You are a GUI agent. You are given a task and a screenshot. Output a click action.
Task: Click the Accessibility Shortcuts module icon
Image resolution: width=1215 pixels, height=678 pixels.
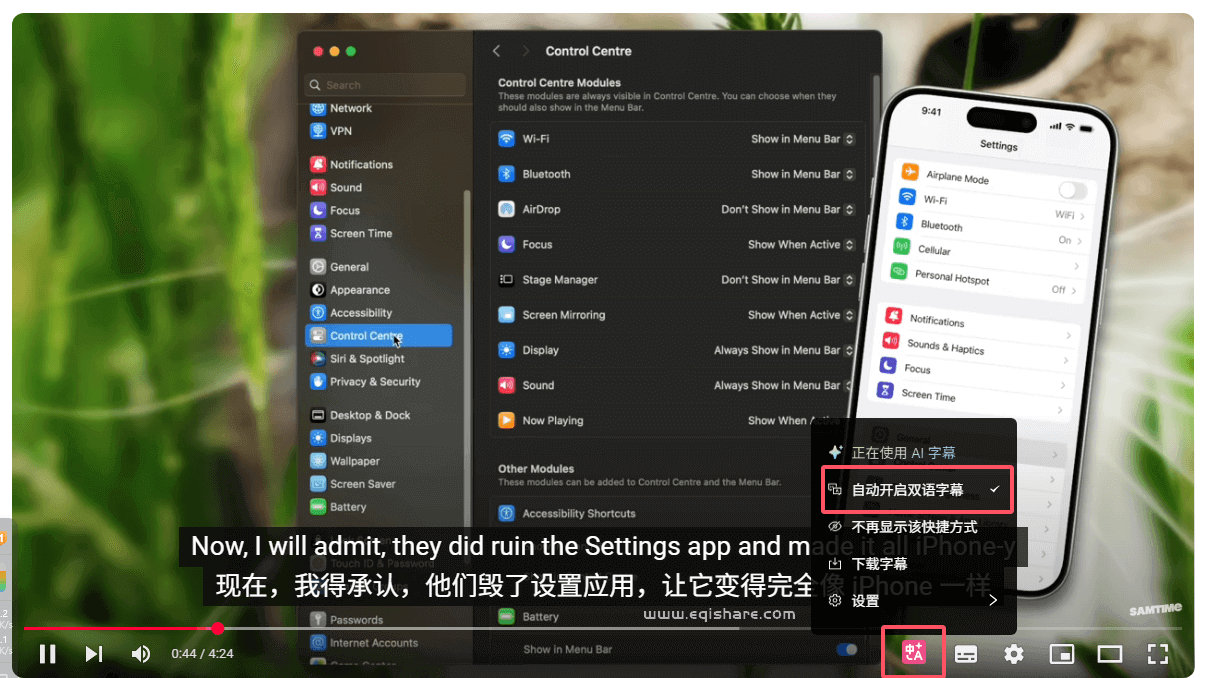click(508, 513)
